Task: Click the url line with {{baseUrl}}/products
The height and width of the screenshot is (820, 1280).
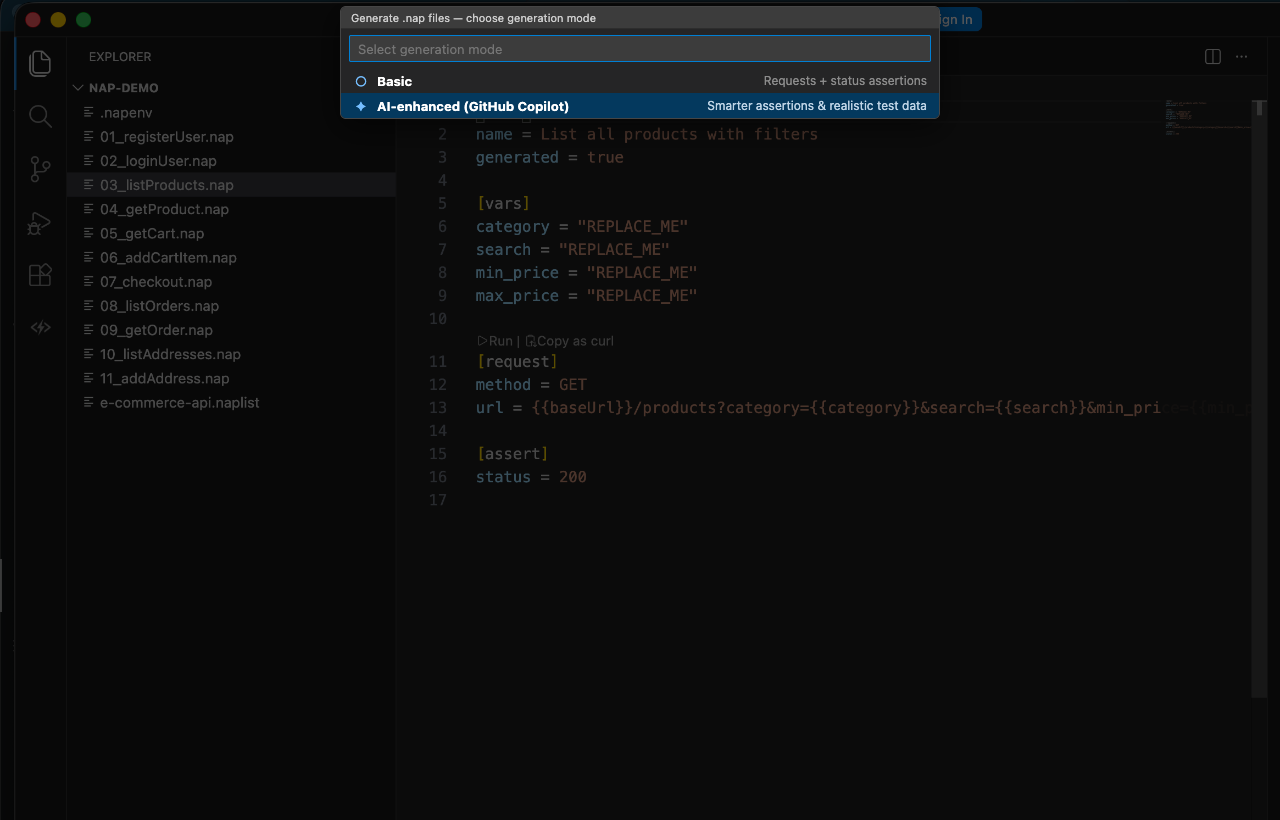Action: [863, 407]
